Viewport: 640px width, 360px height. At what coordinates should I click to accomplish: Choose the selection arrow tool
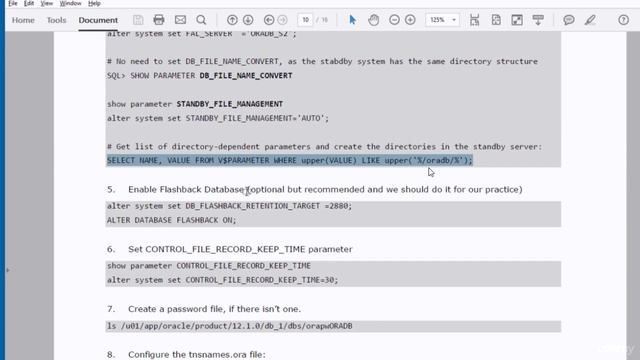coord(353,20)
